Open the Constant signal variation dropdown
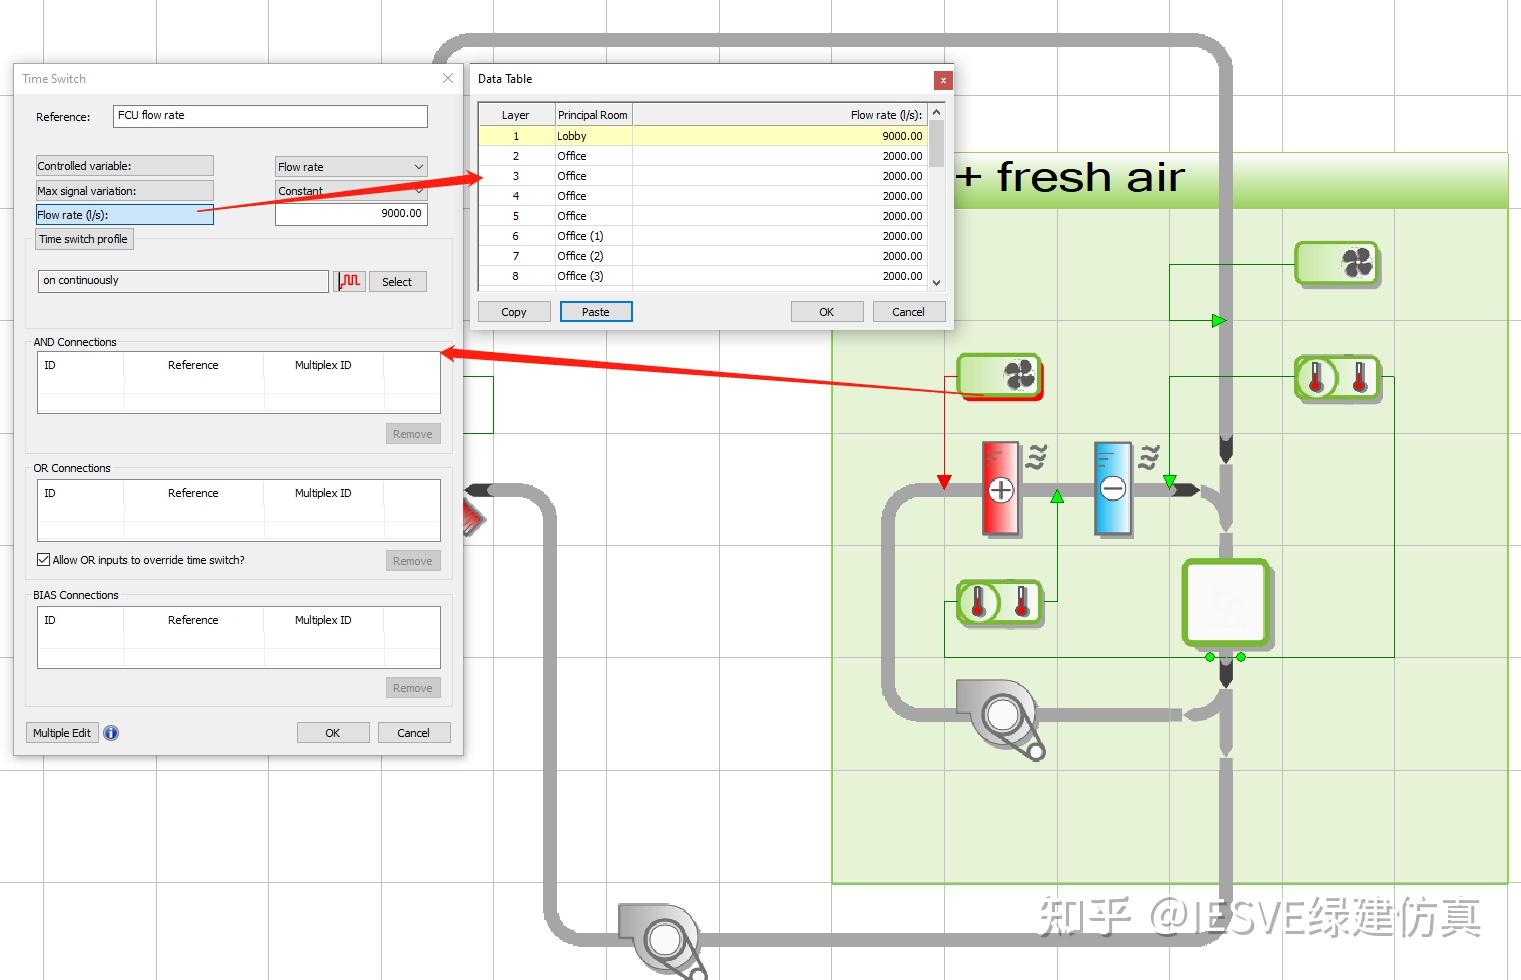 coord(352,190)
